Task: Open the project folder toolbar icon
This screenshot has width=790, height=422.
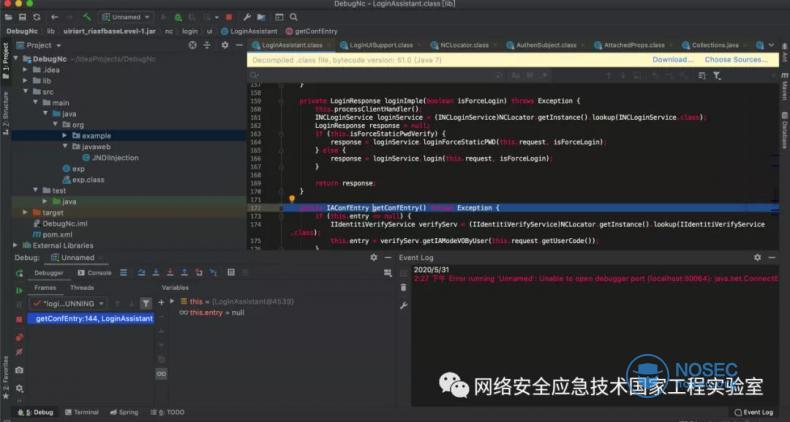Action: click(x=8, y=17)
